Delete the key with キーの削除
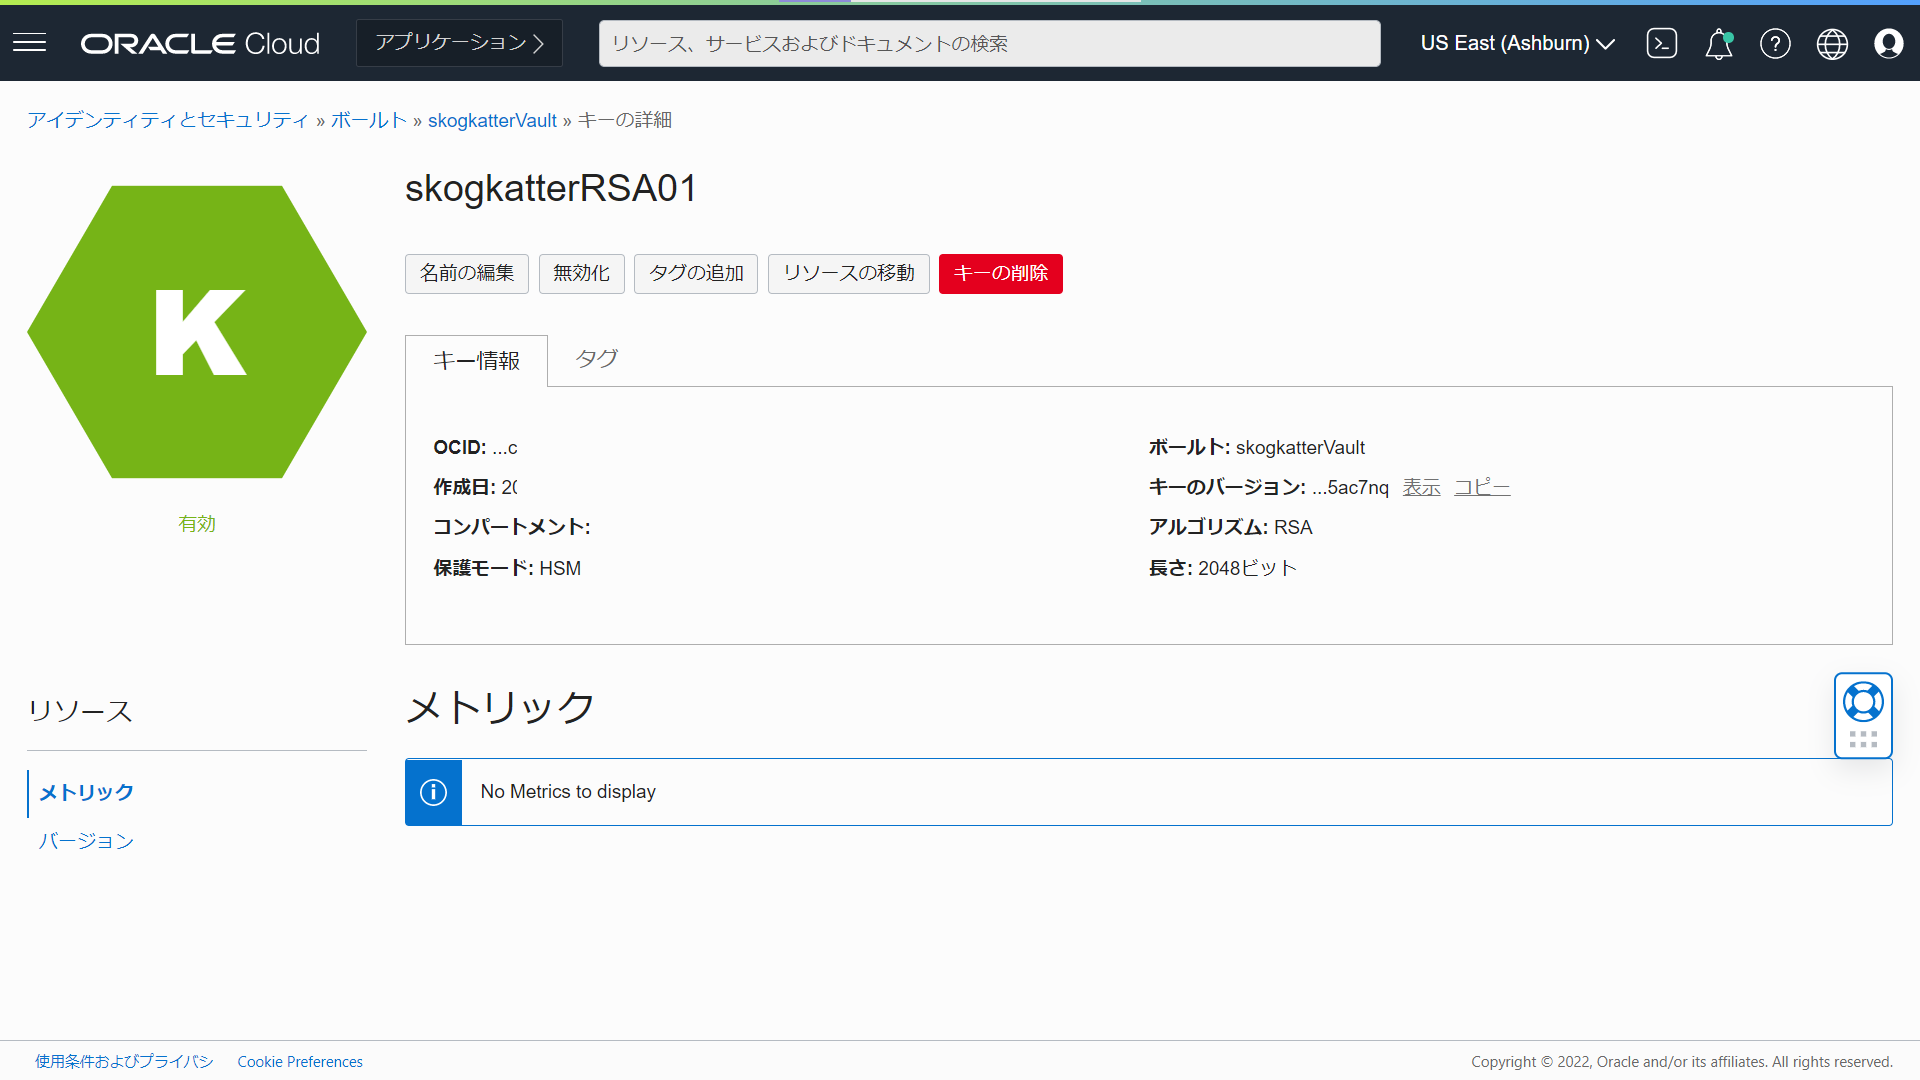The width and height of the screenshot is (1920, 1080). click(x=1000, y=273)
